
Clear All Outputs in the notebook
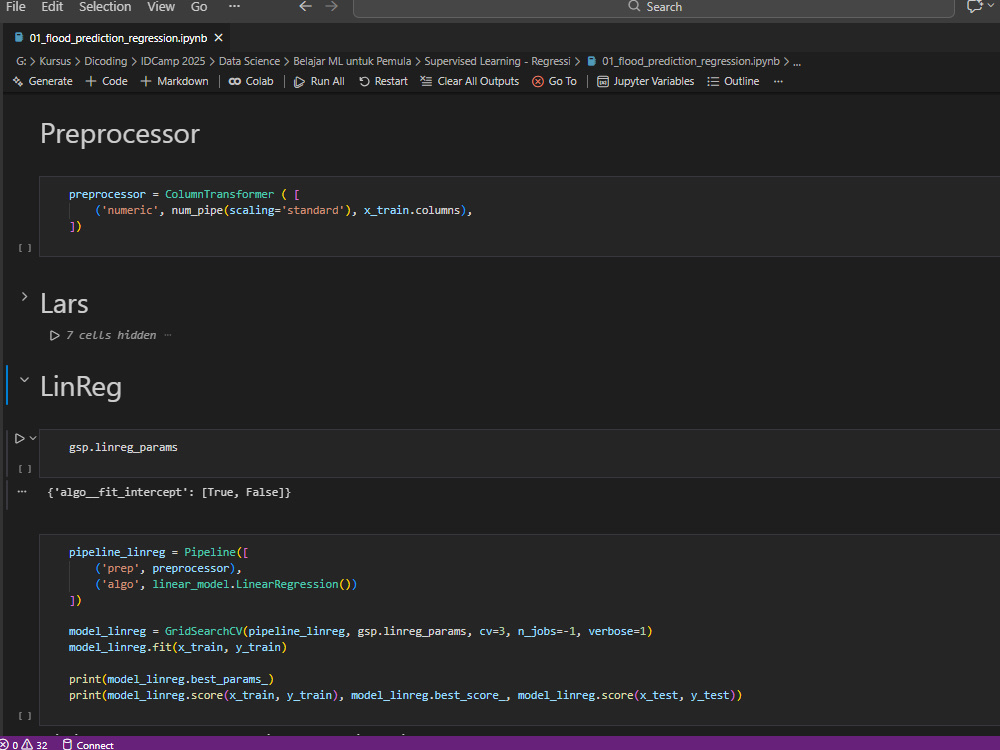point(469,82)
